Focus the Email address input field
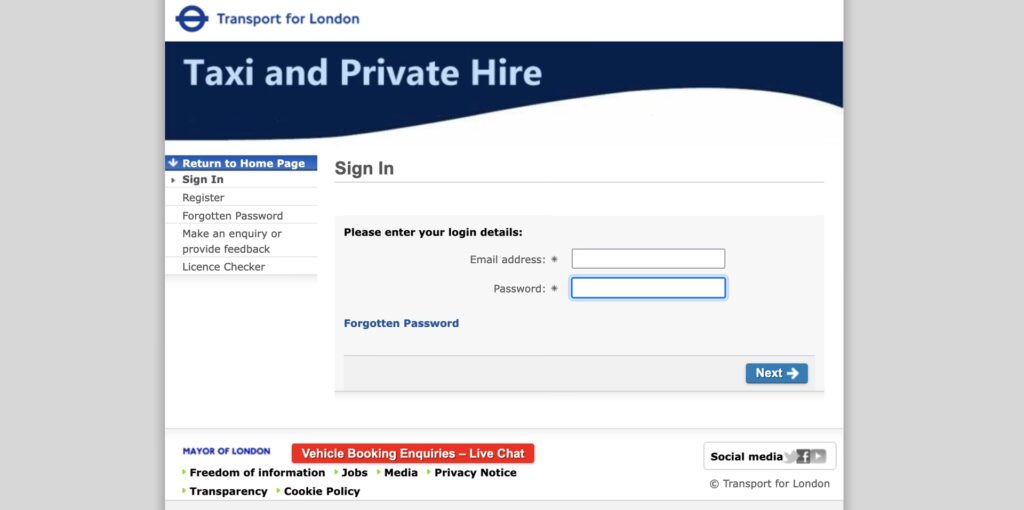 [x=648, y=259]
